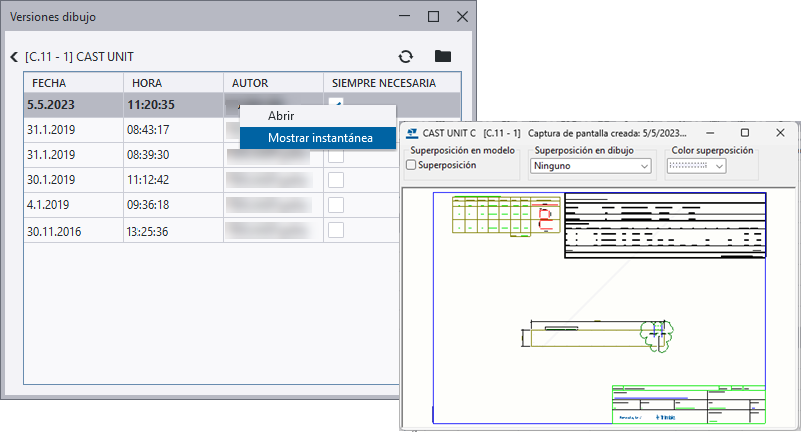This screenshot has width=801, height=432.
Task: Select Abrir from the context menu
Action: pyautogui.click(x=281, y=115)
